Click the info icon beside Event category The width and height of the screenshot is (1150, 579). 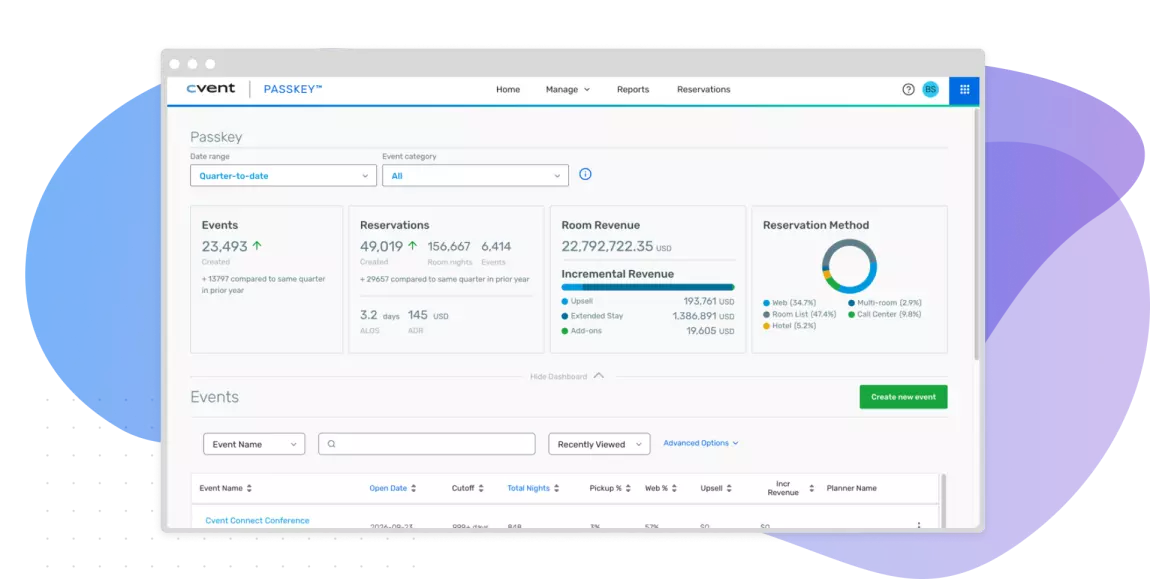click(x=584, y=174)
